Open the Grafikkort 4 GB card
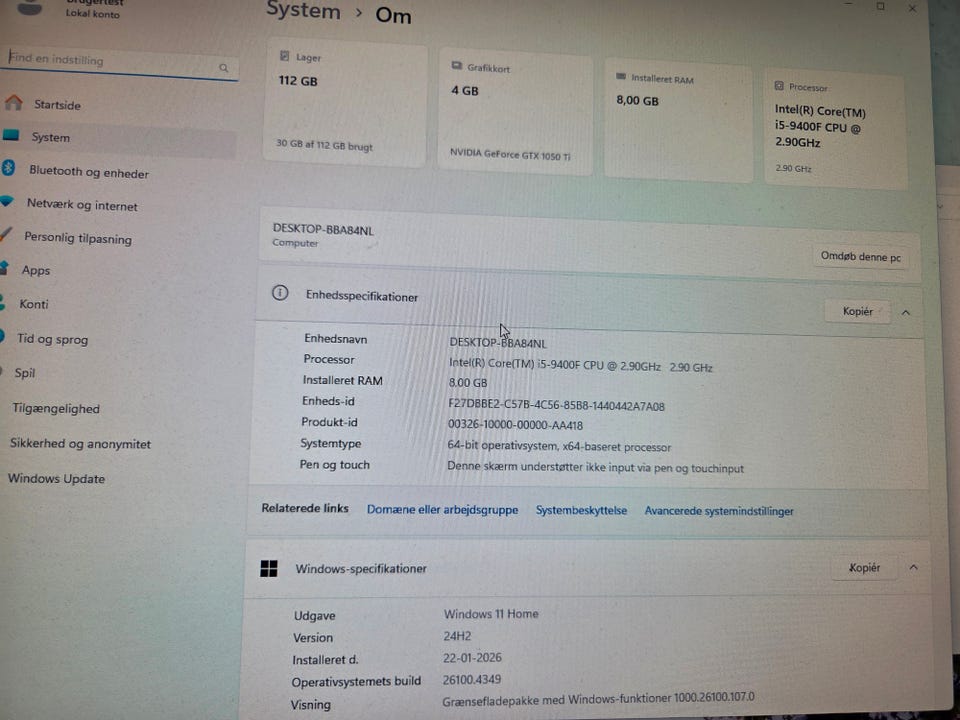The image size is (960, 720). [516, 113]
